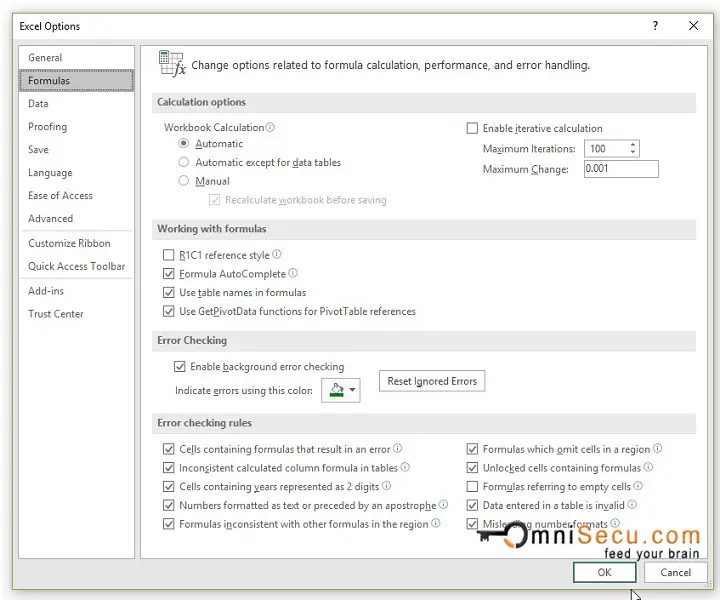
Task: Open the Add-ins category
Action: [76, 291]
